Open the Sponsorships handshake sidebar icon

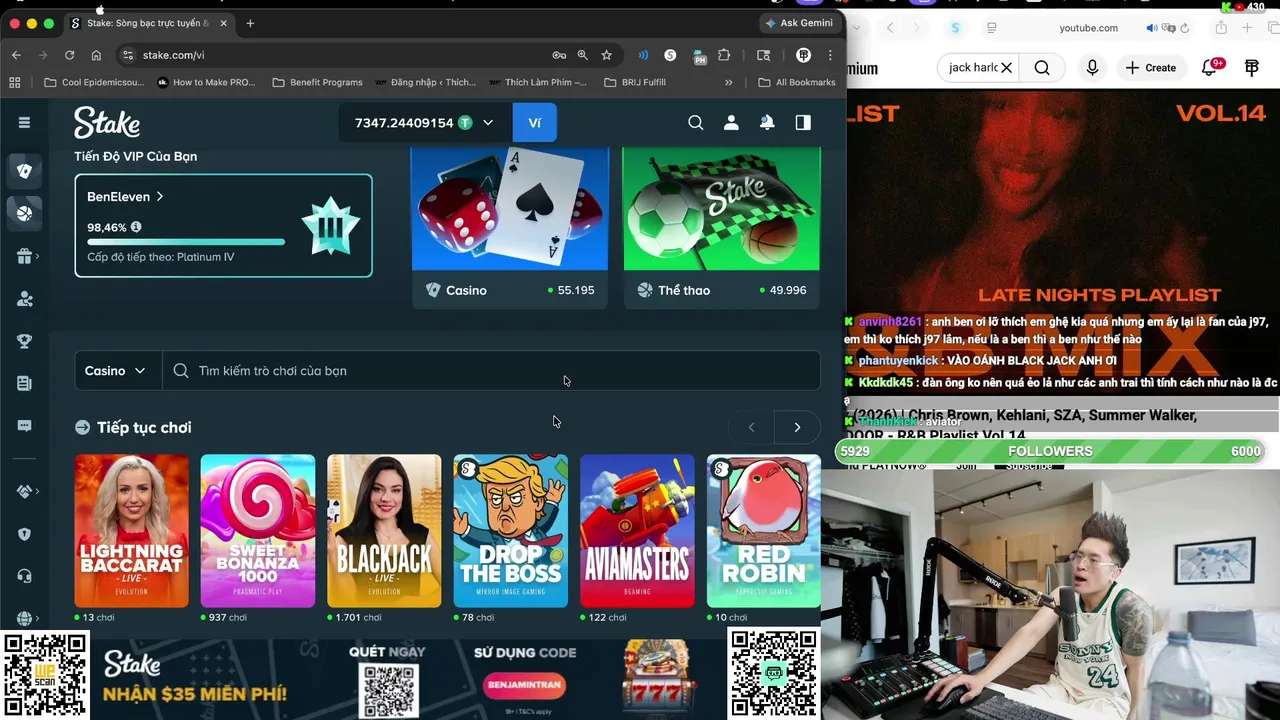point(25,491)
